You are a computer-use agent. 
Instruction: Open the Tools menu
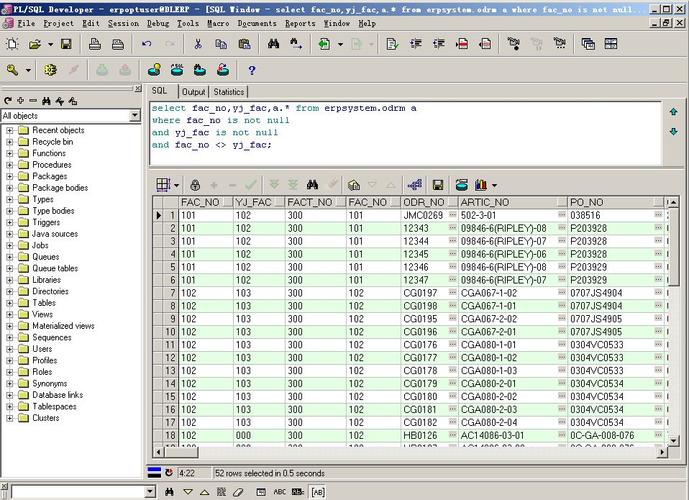pyautogui.click(x=188, y=23)
